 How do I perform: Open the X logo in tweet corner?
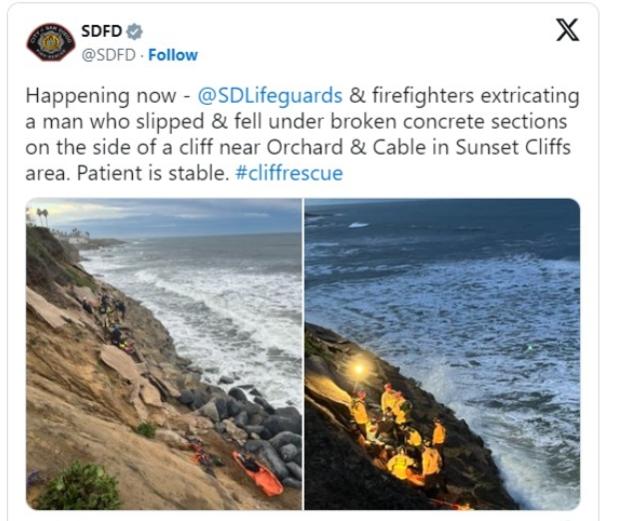click(568, 30)
